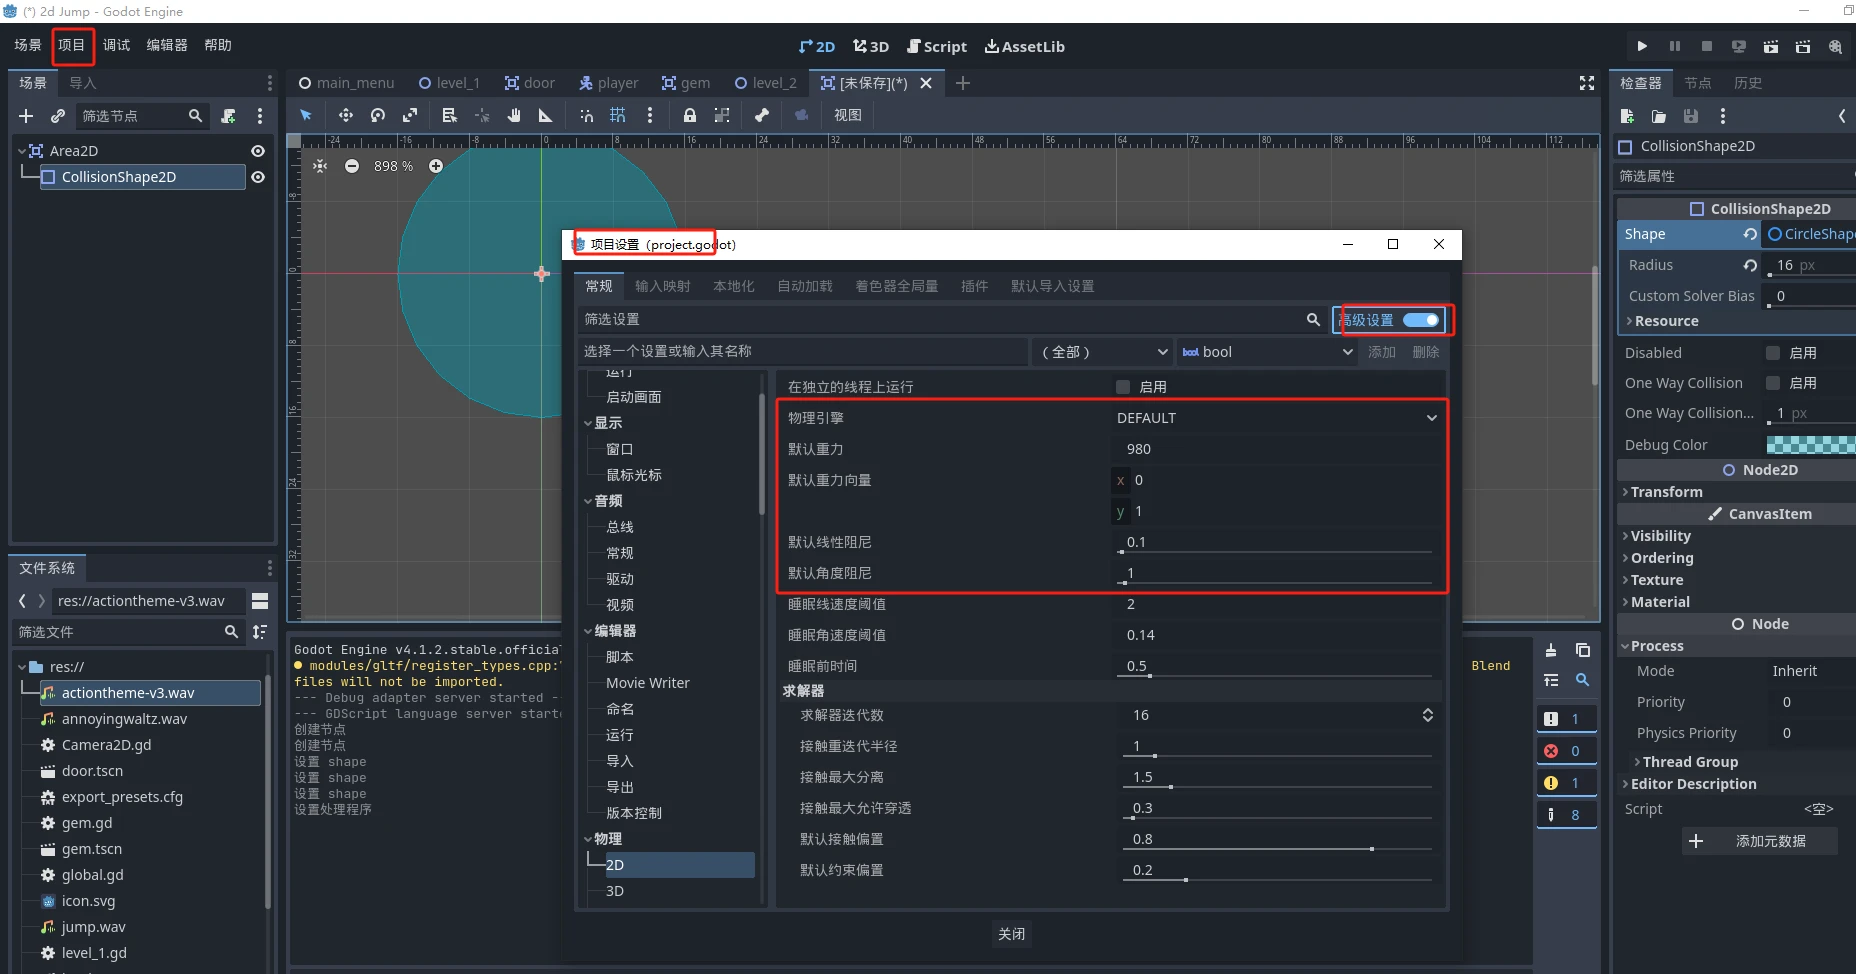The image size is (1856, 974).
Task: Select the Move tool in canvas toolbar
Action: click(x=346, y=115)
